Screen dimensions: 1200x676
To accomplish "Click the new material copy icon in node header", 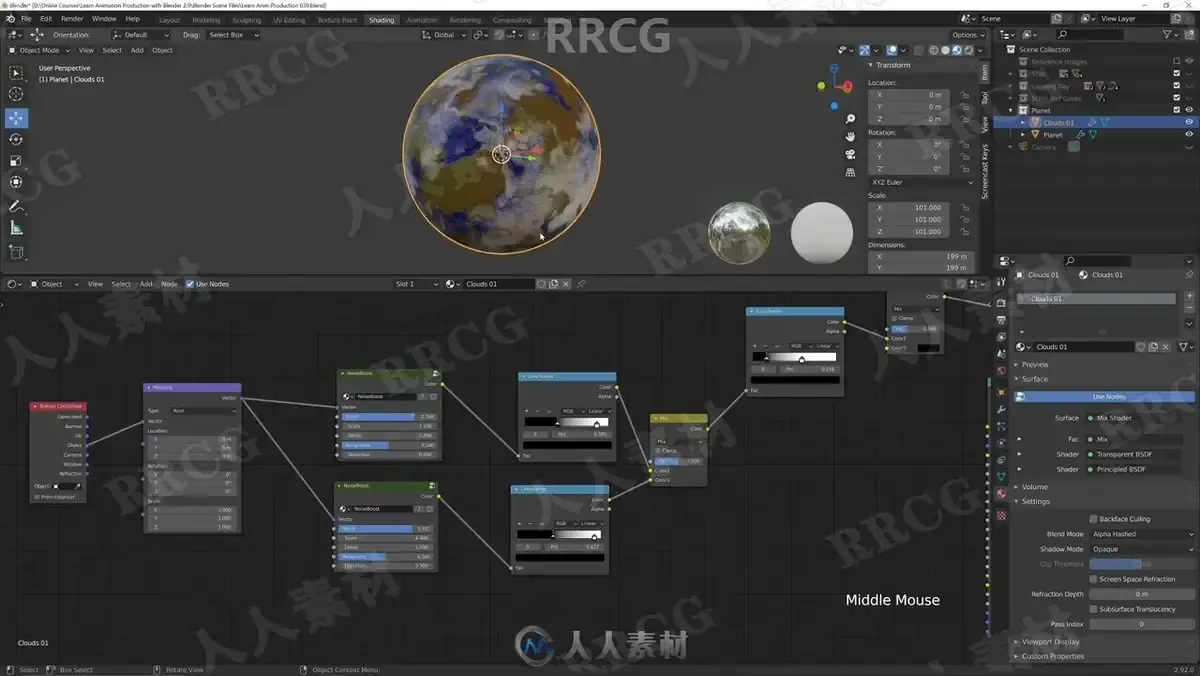I will tap(555, 284).
